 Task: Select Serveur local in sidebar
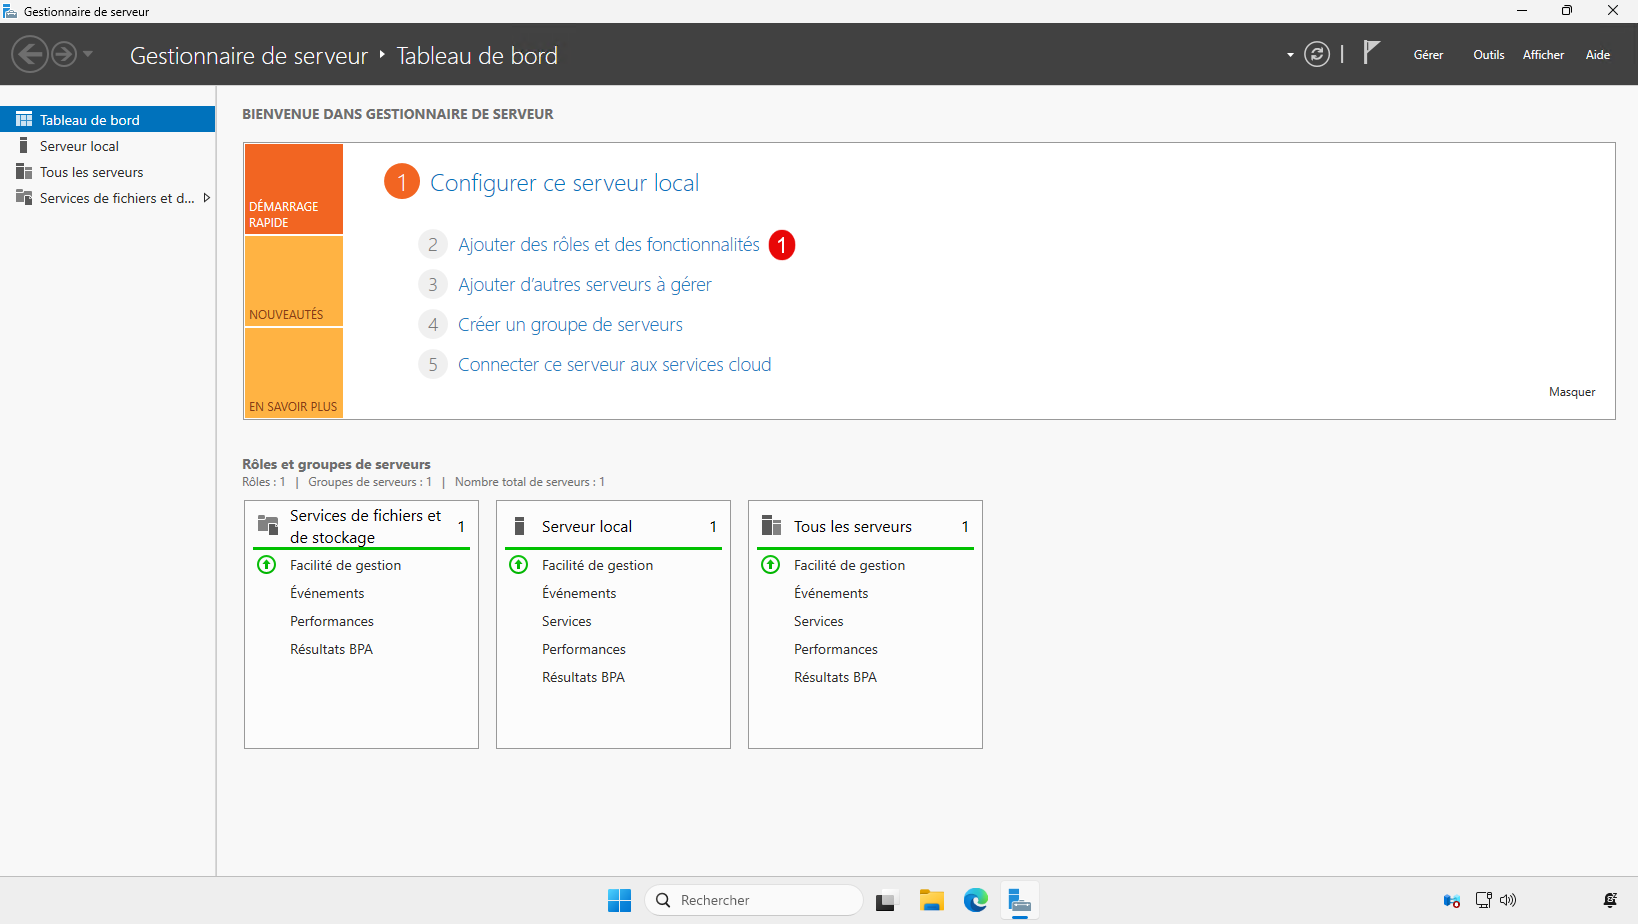(x=79, y=146)
